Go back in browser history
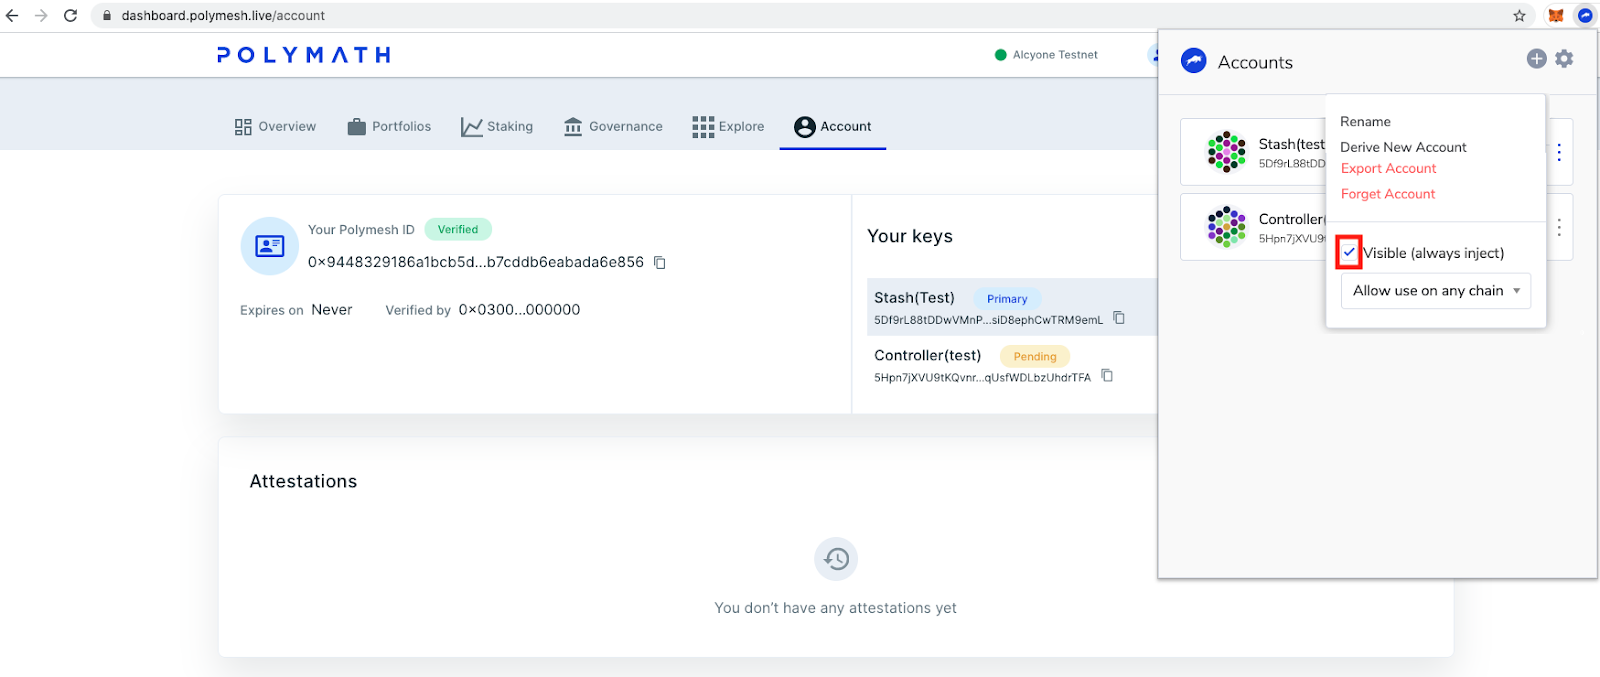 tap(12, 16)
